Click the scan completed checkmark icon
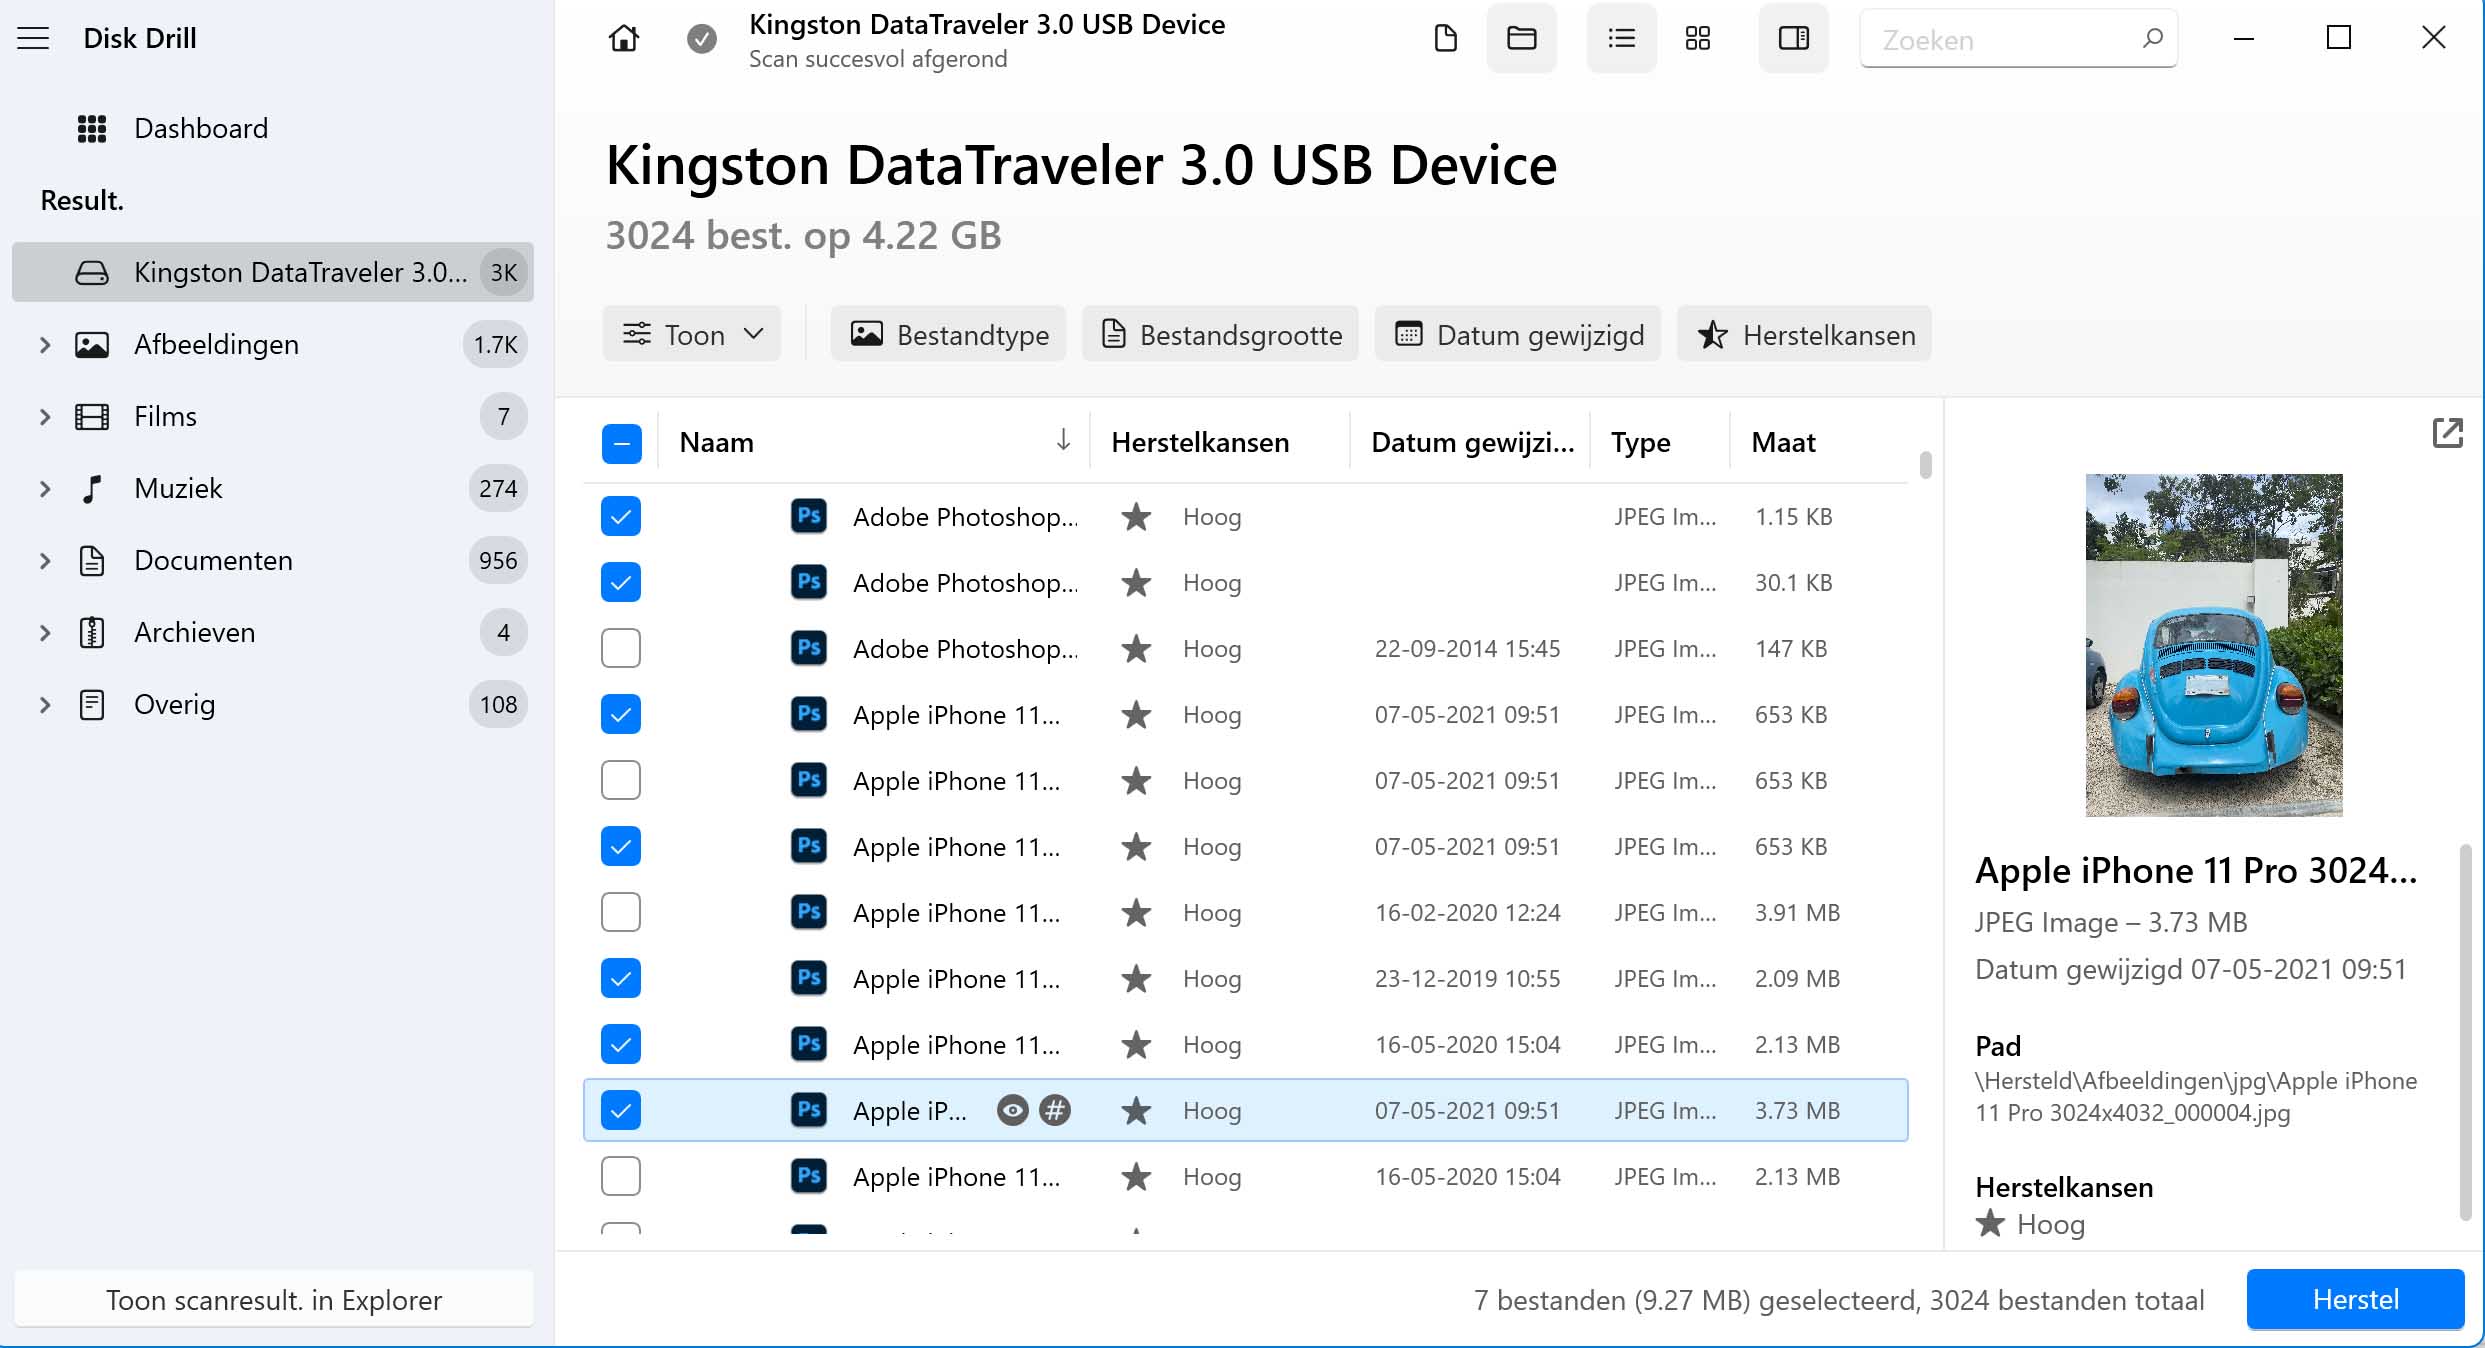The image size is (2485, 1348). coord(702,39)
